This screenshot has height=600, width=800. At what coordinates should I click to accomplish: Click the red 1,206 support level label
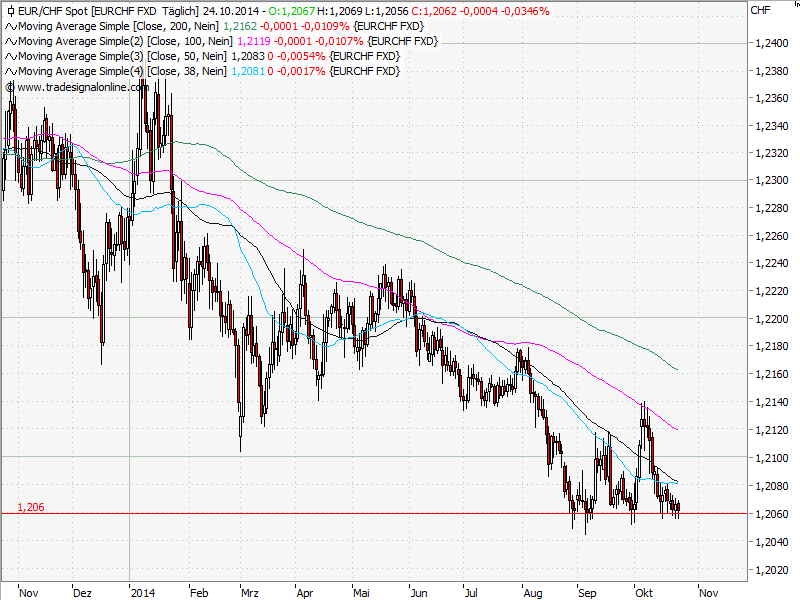29,507
